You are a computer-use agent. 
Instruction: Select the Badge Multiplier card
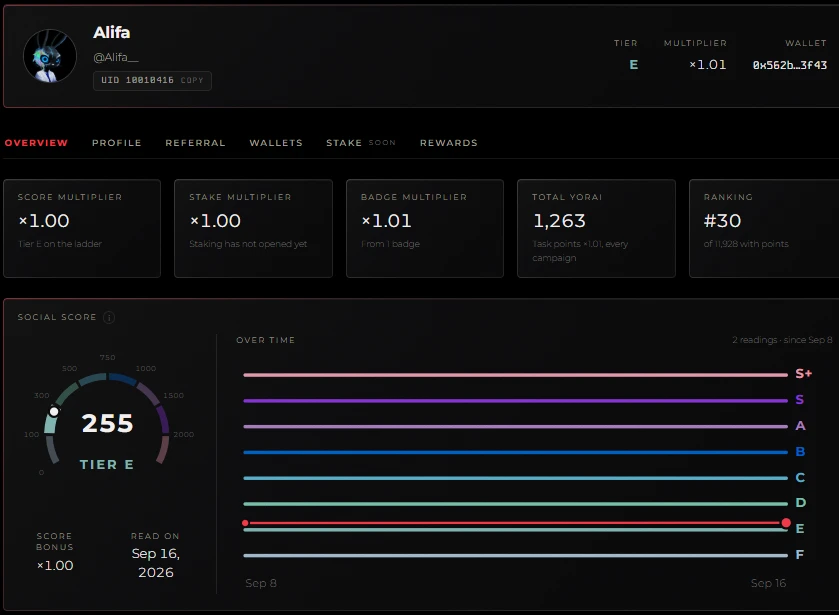pos(425,229)
